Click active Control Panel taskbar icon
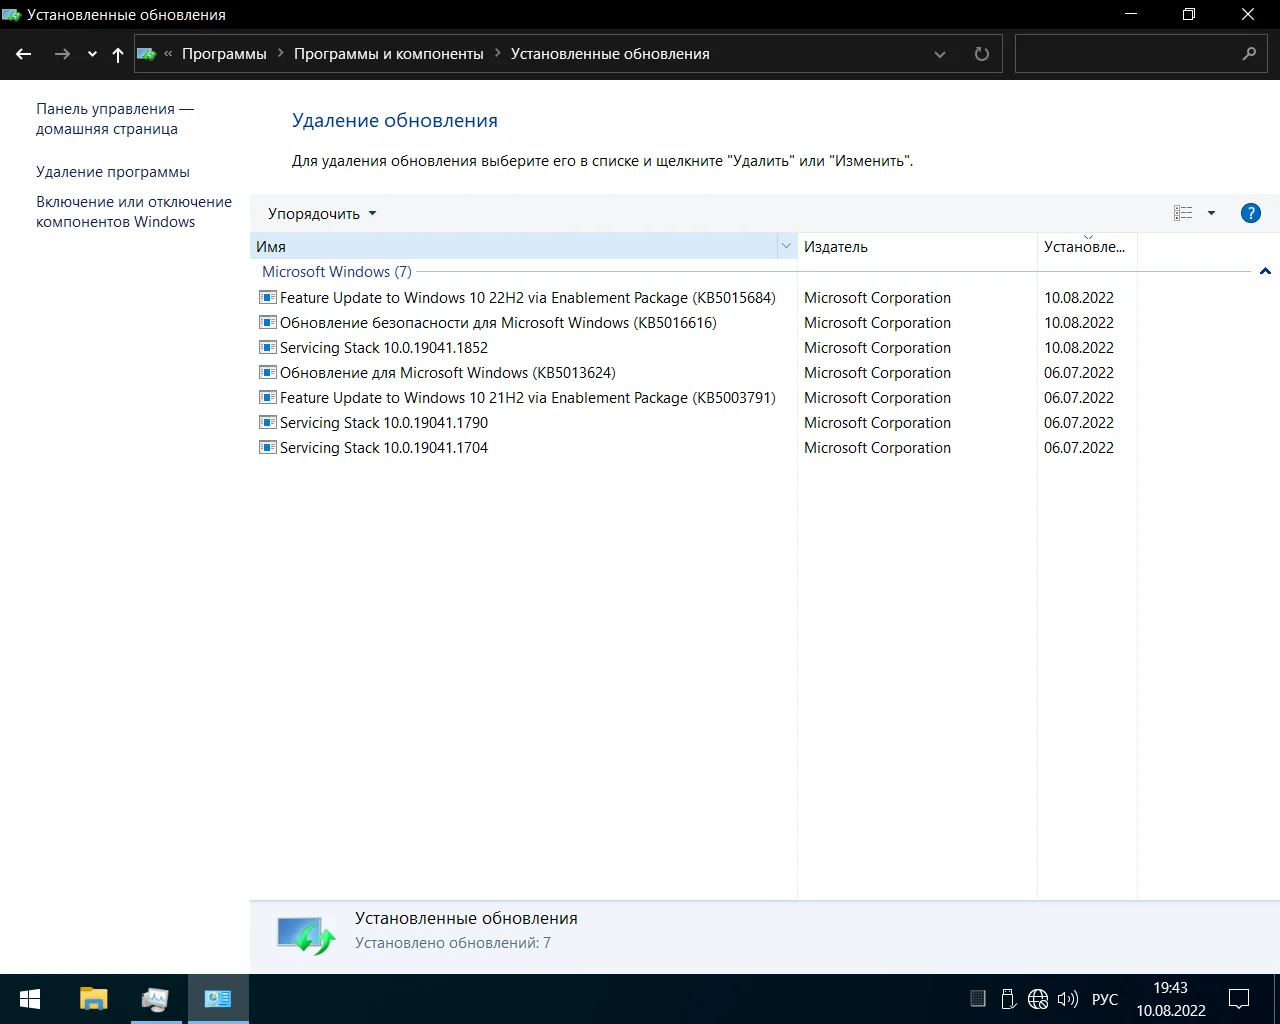This screenshot has width=1280, height=1024. pyautogui.click(x=218, y=999)
